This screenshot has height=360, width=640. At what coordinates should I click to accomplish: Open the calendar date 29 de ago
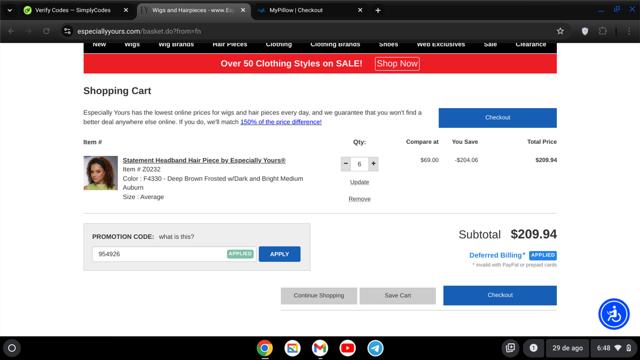point(567,348)
